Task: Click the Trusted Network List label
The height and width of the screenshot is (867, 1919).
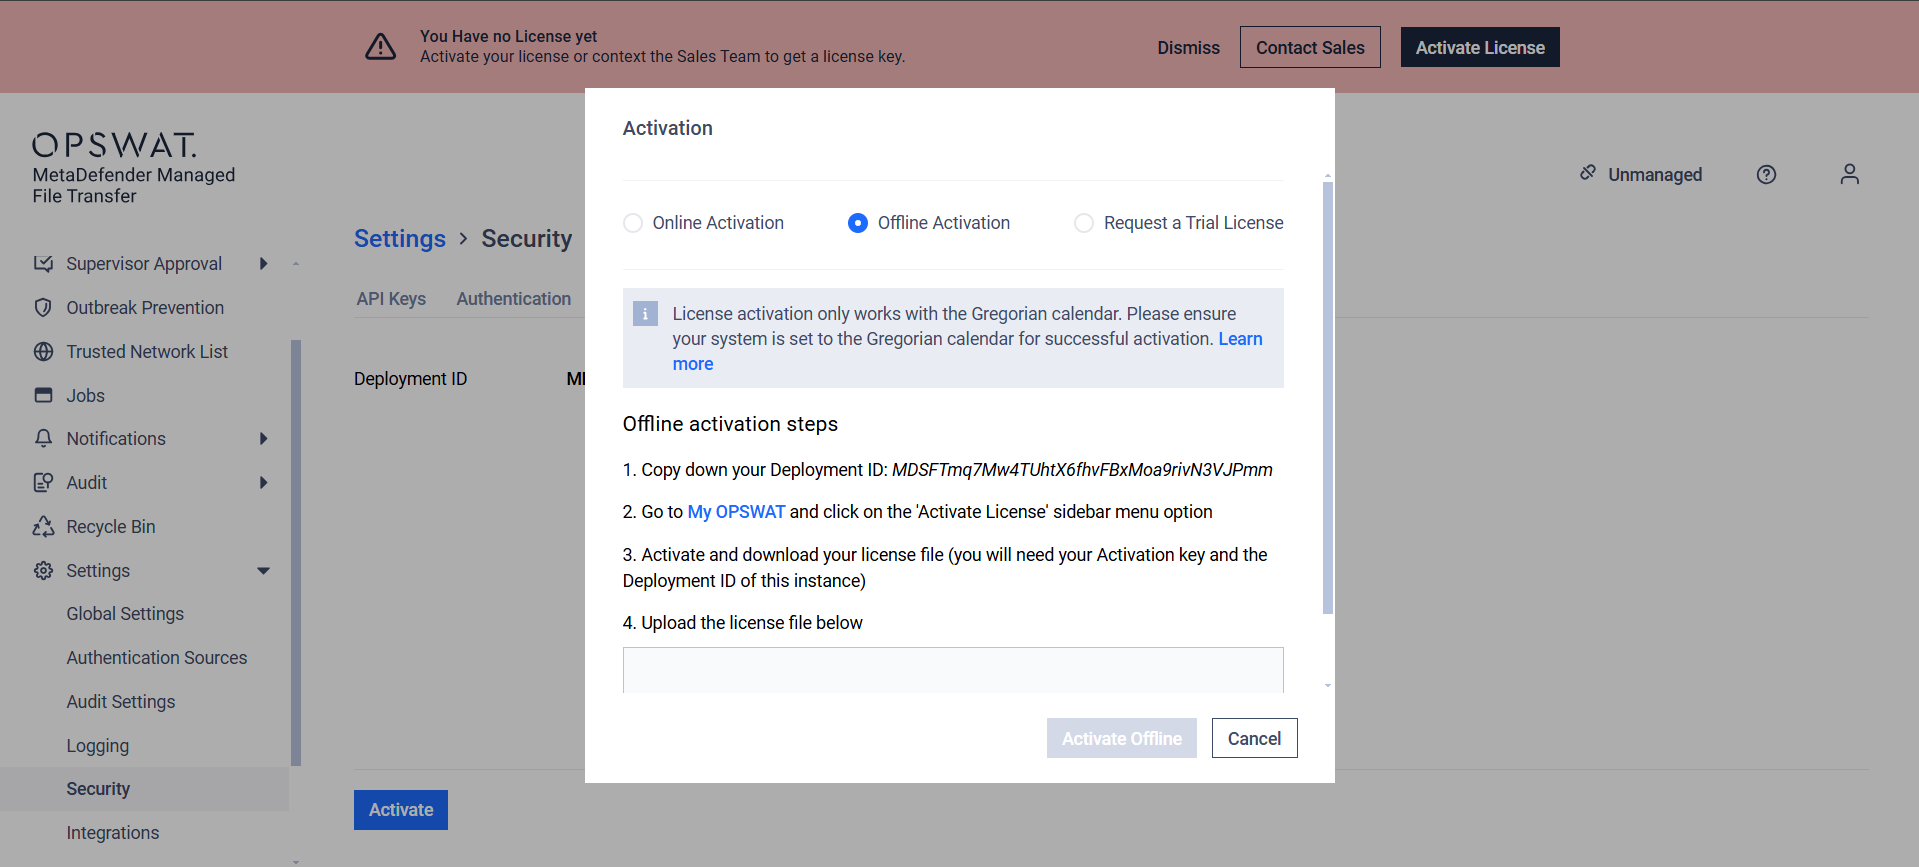Action: [147, 352]
